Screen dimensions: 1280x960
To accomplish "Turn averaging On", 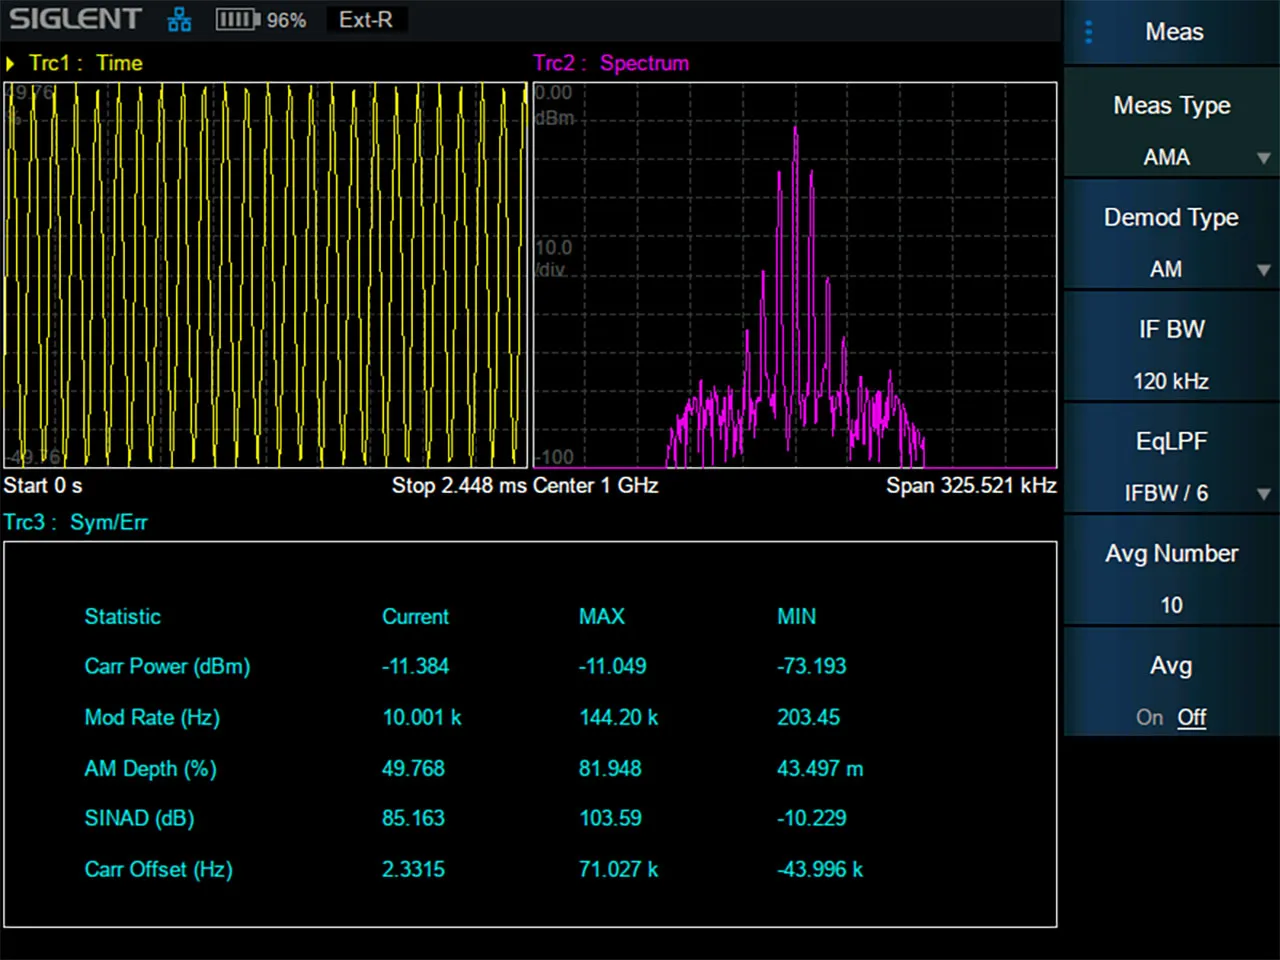I will point(1149,717).
